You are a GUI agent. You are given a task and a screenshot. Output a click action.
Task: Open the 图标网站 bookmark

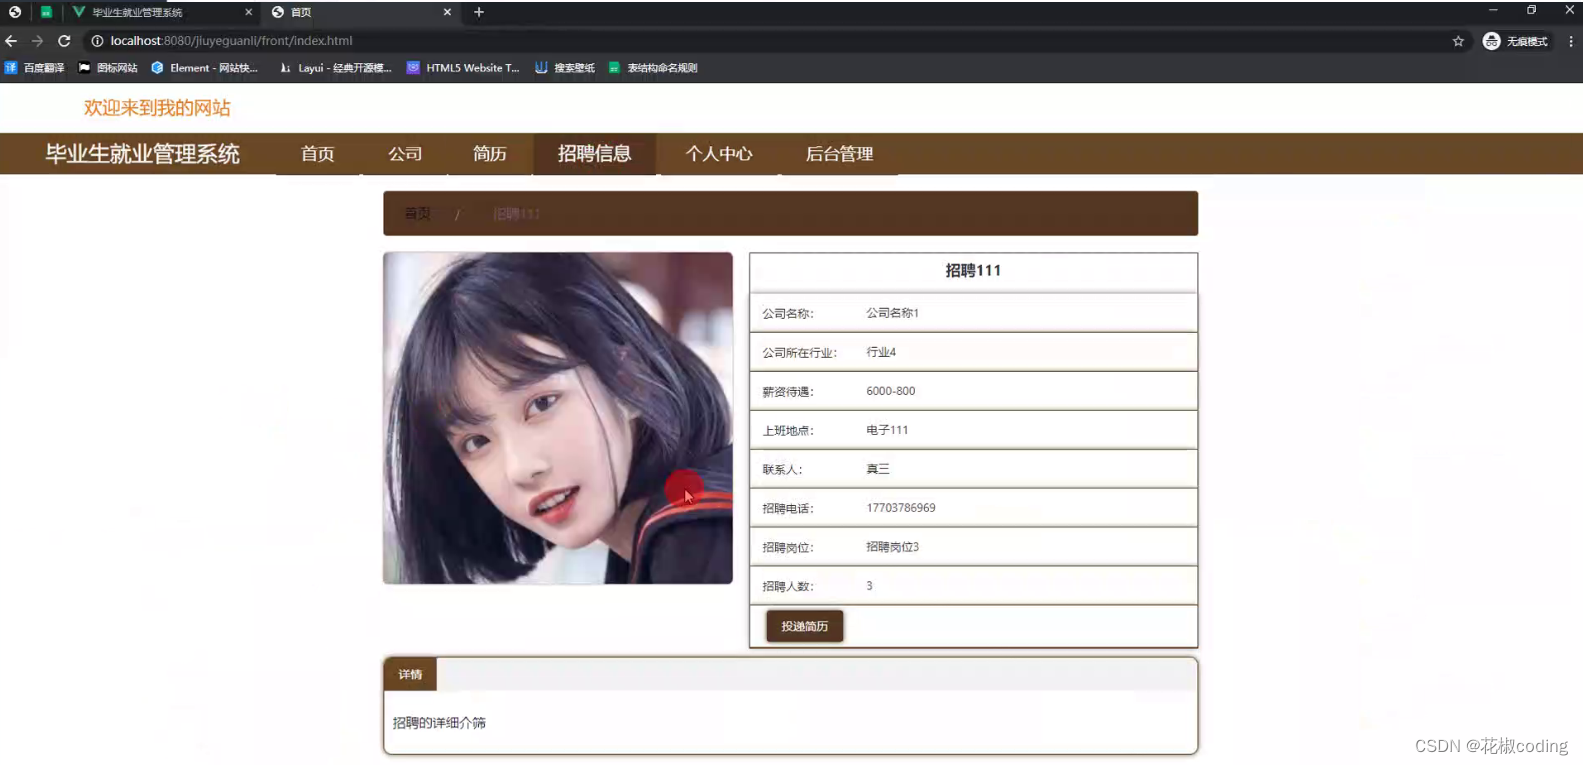pos(108,68)
